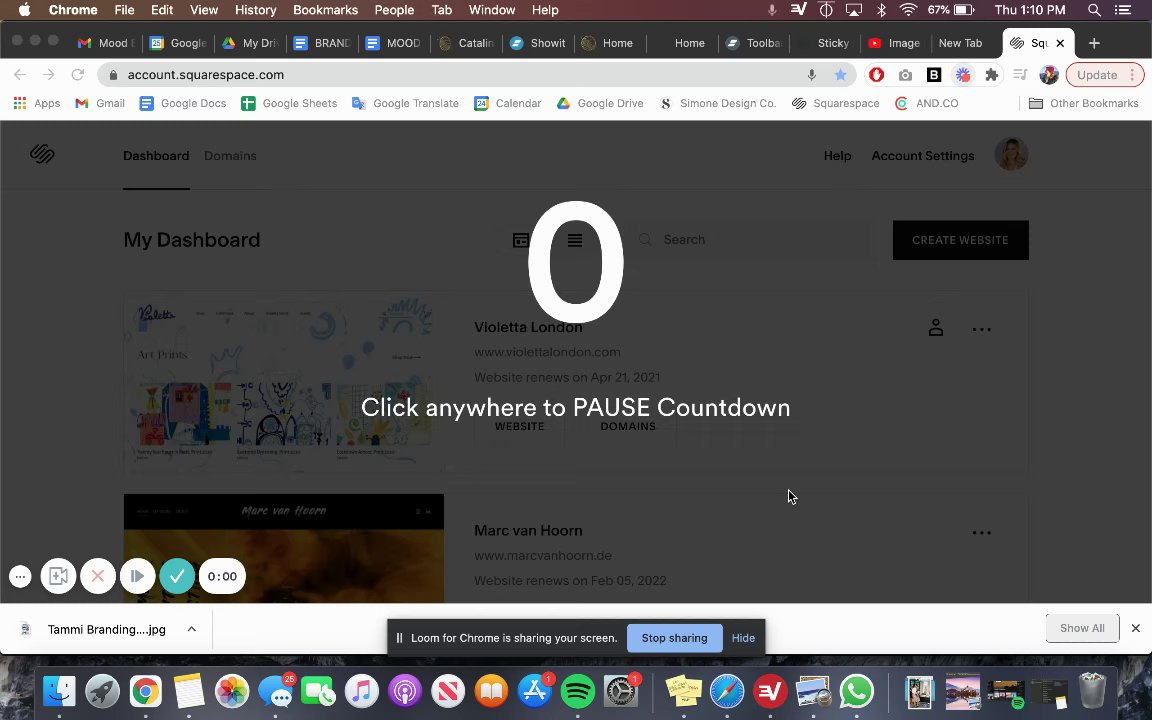Toggle the Loom camera overlay button
Screen dimensions: 1152x720
click(58, 576)
